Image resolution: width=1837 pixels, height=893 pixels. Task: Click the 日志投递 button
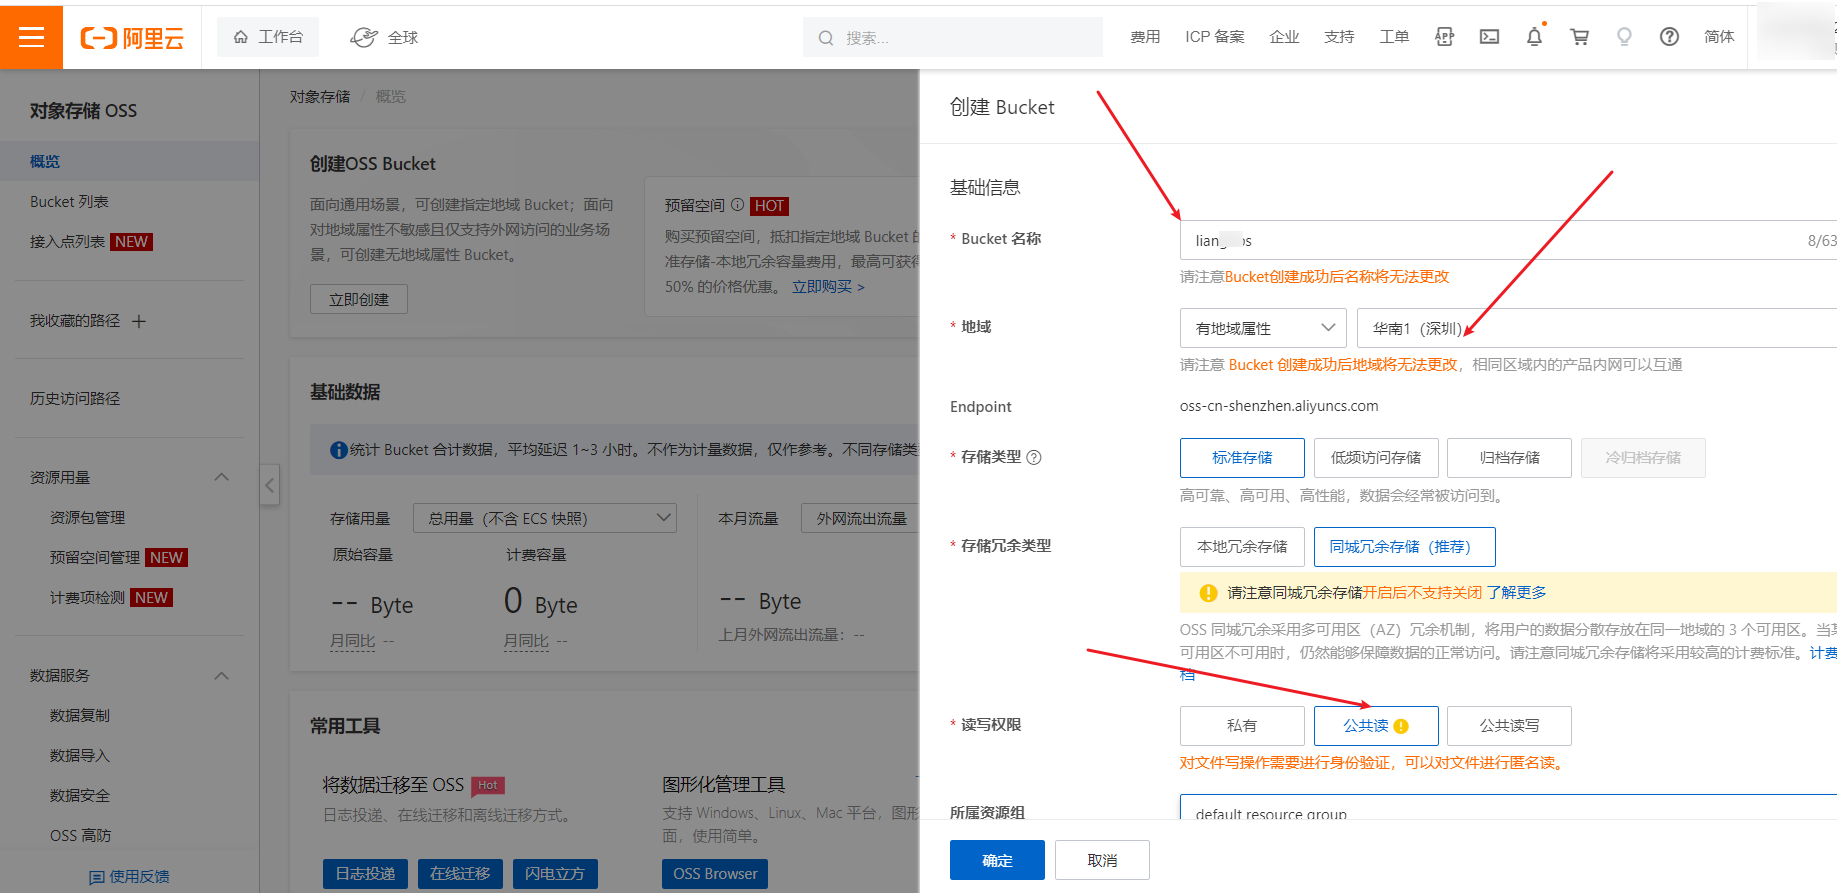tap(366, 873)
